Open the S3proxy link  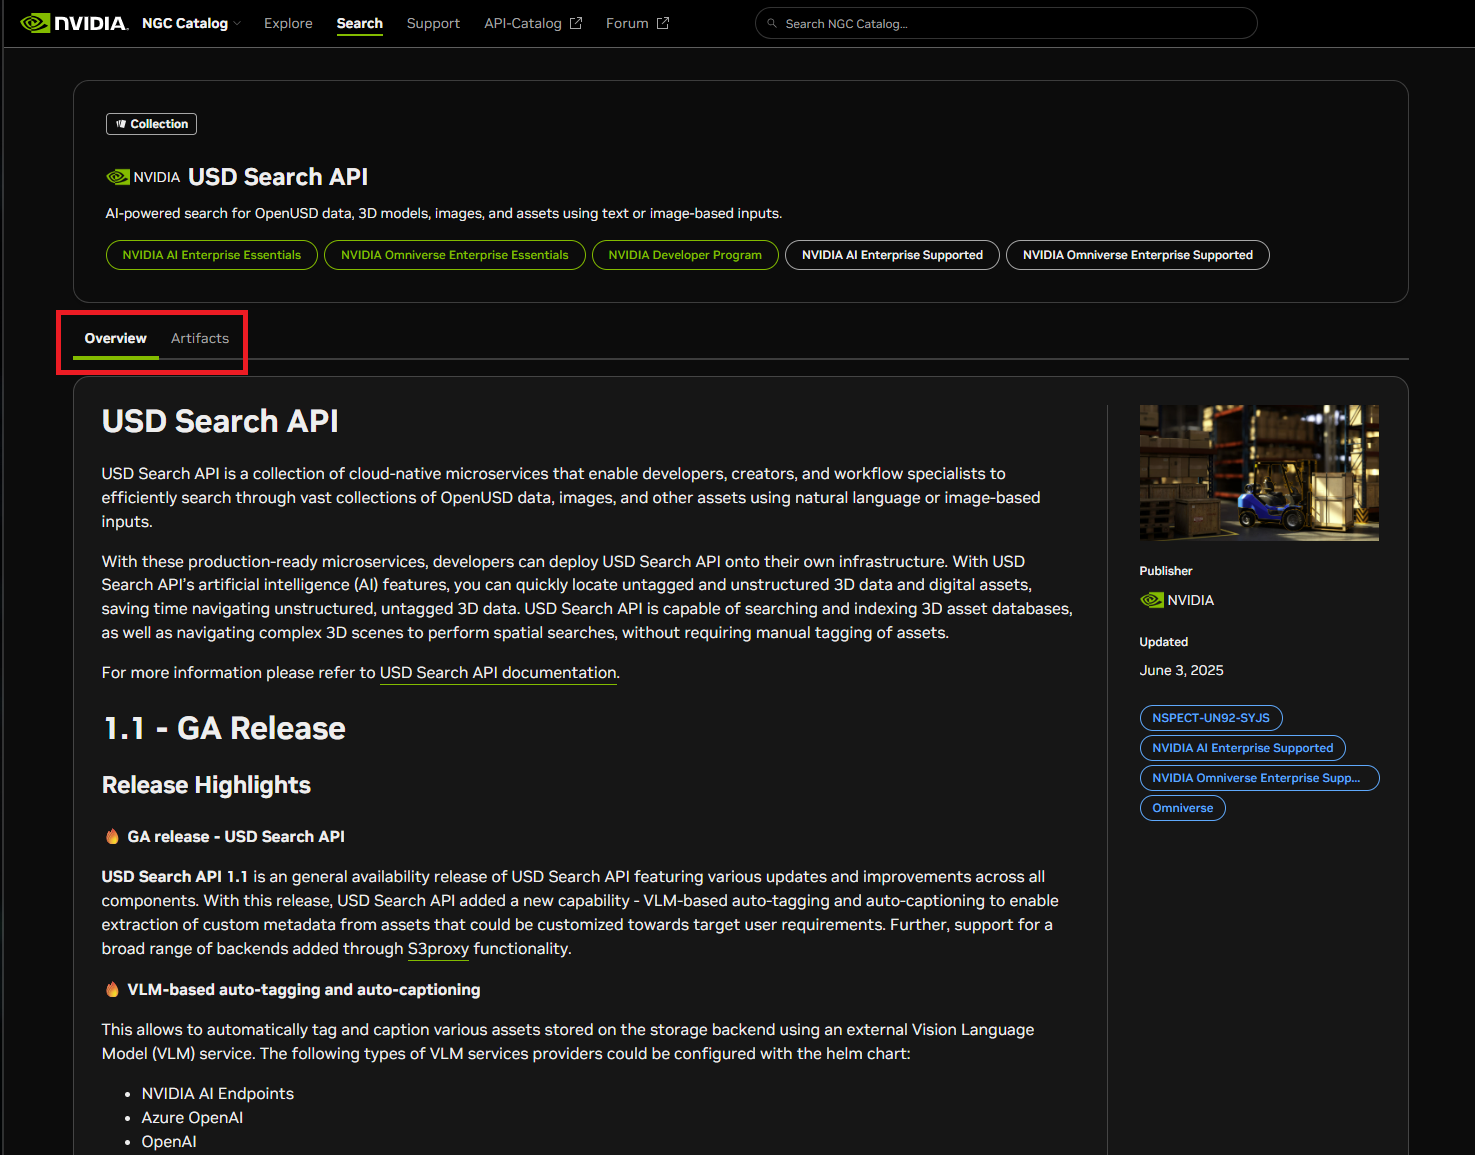[438, 949]
